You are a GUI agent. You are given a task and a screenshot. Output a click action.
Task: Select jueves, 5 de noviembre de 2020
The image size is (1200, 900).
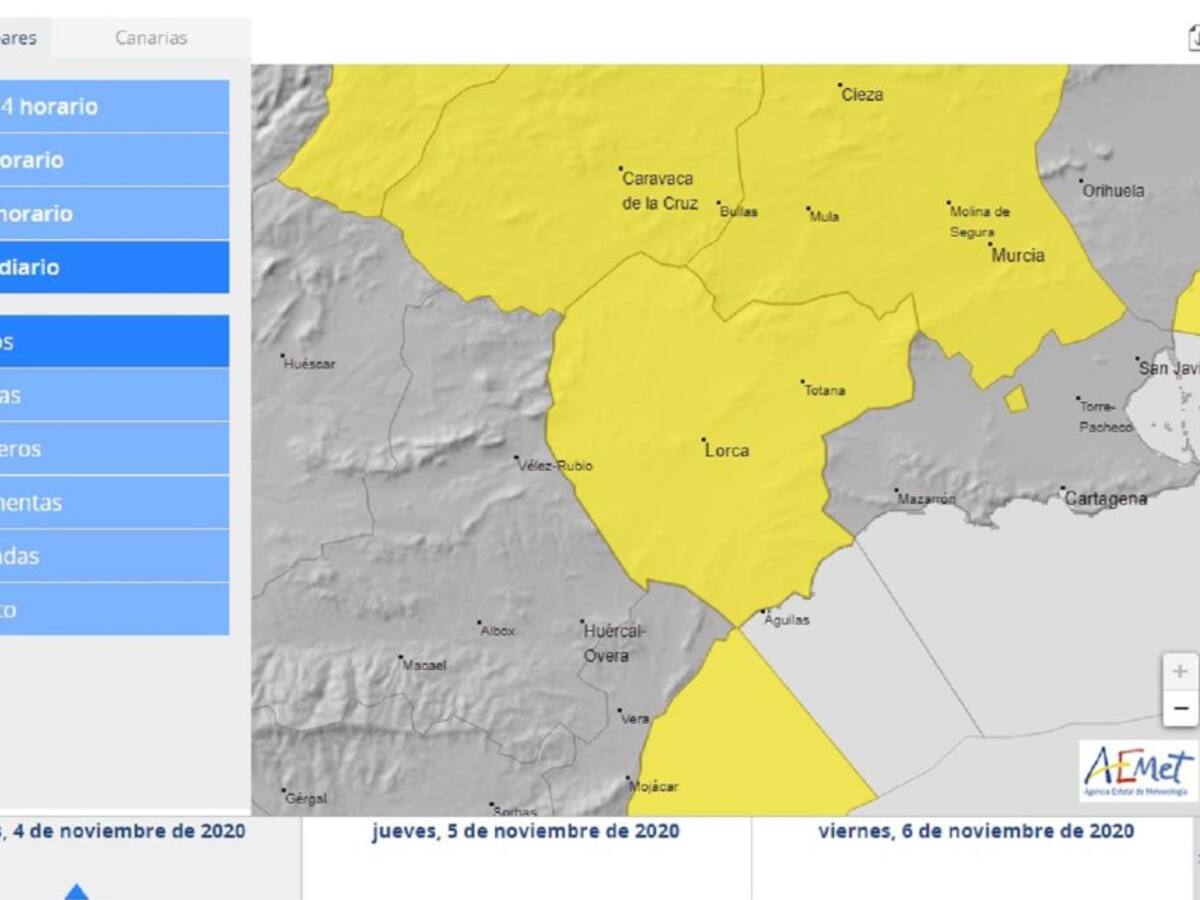pos(526,831)
